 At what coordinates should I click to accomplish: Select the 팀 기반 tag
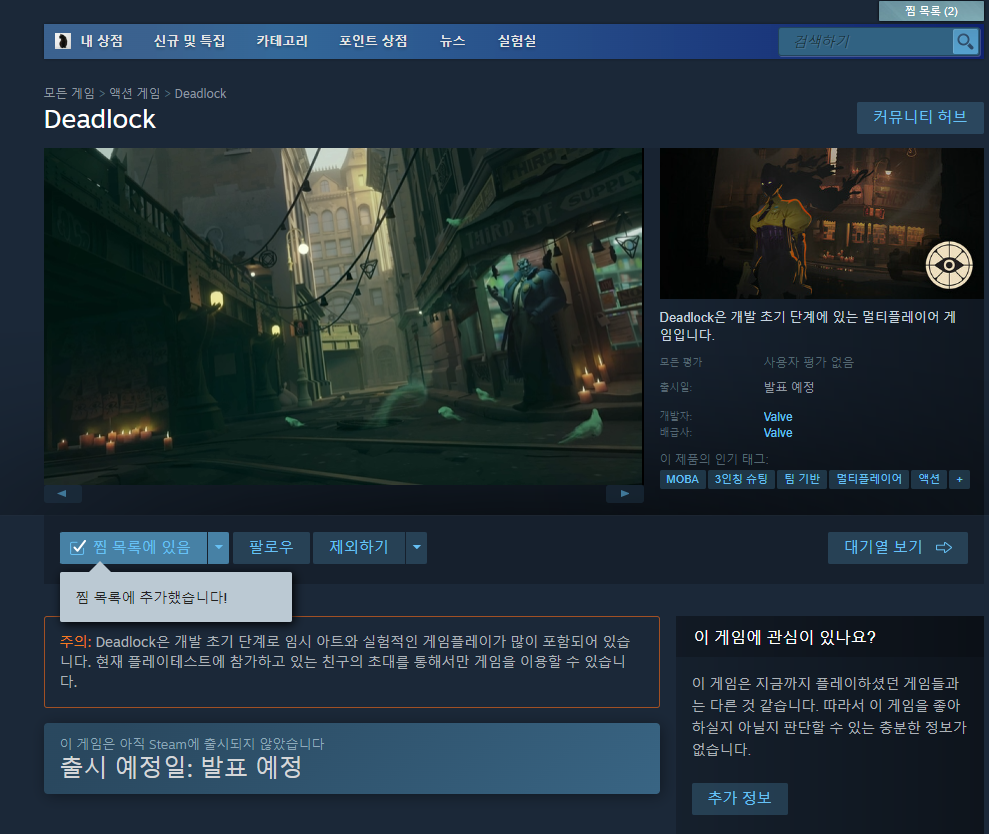coord(802,479)
